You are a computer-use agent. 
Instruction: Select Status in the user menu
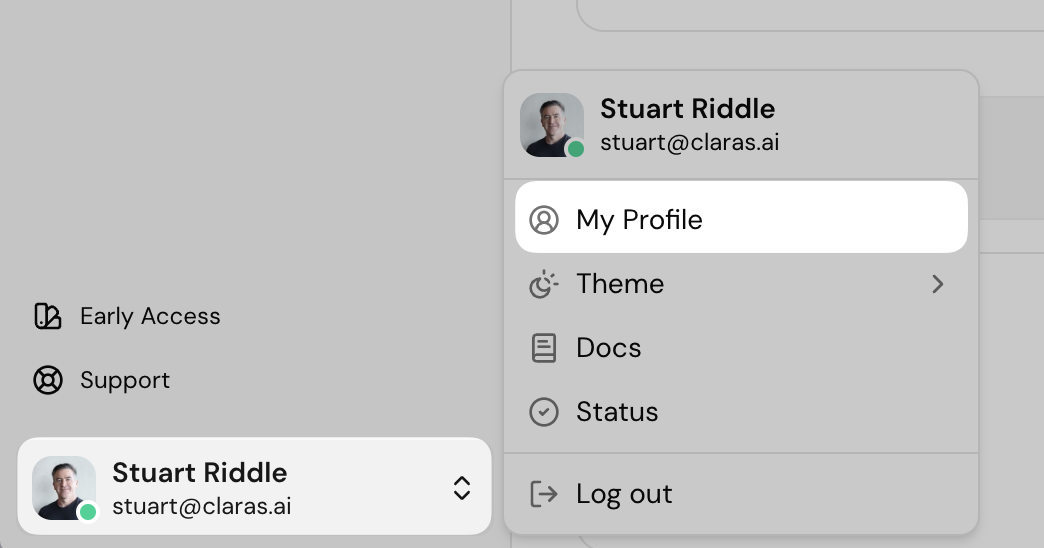pos(741,411)
